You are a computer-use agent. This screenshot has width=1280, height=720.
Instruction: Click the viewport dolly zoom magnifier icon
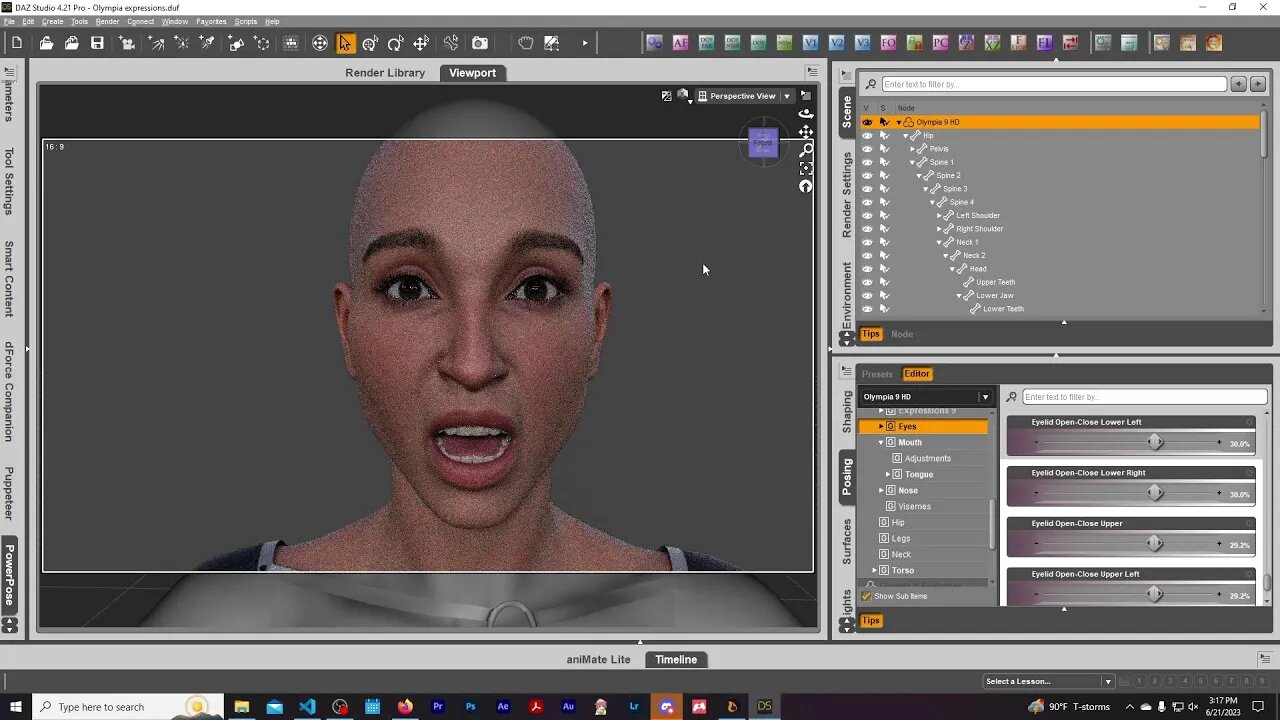pos(806,149)
